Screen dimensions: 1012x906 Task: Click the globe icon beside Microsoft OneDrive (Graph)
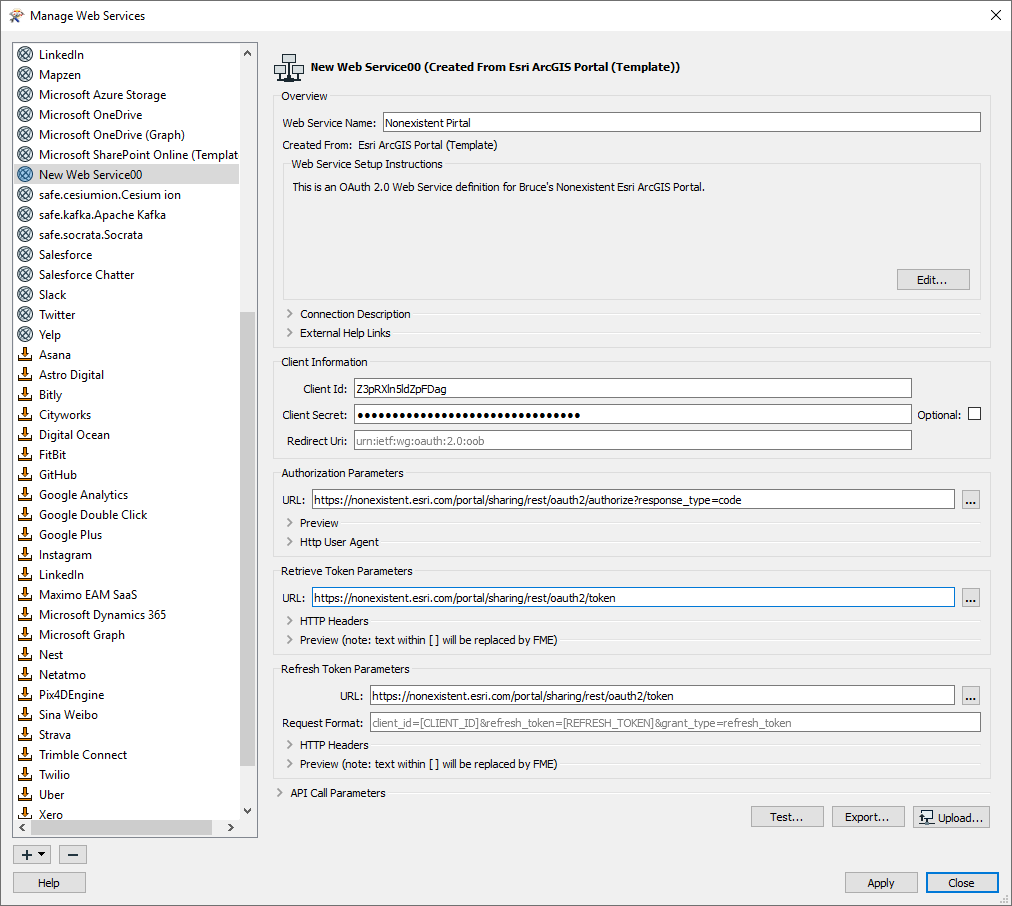click(x=25, y=134)
